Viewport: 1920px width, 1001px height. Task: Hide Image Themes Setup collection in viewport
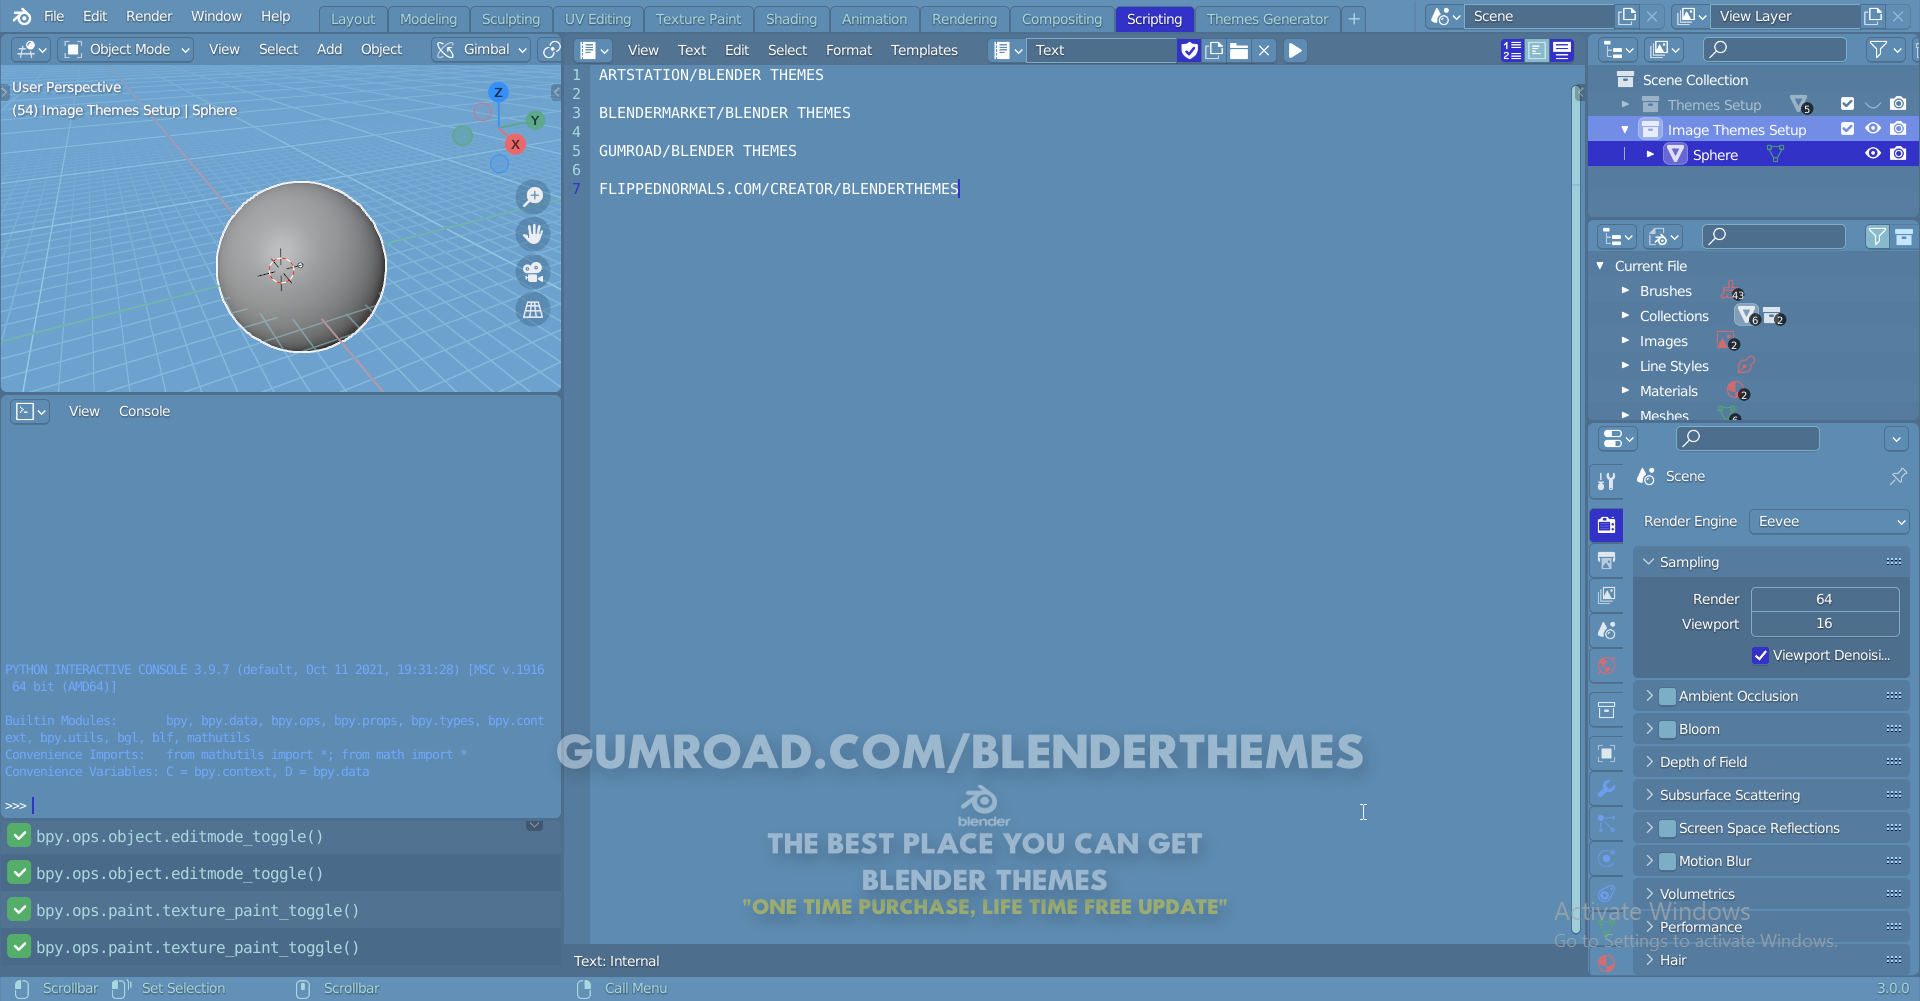(1873, 129)
